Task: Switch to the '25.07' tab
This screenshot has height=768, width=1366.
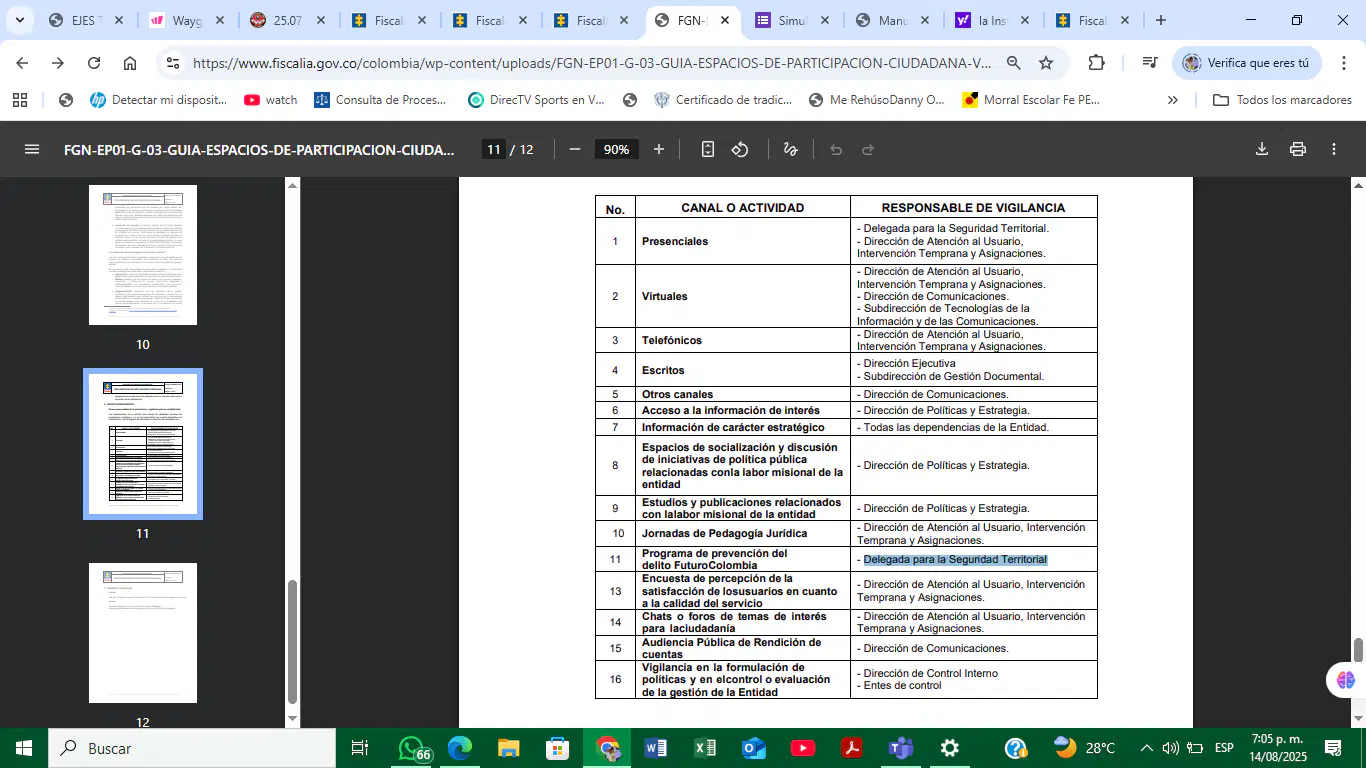Action: 287,20
